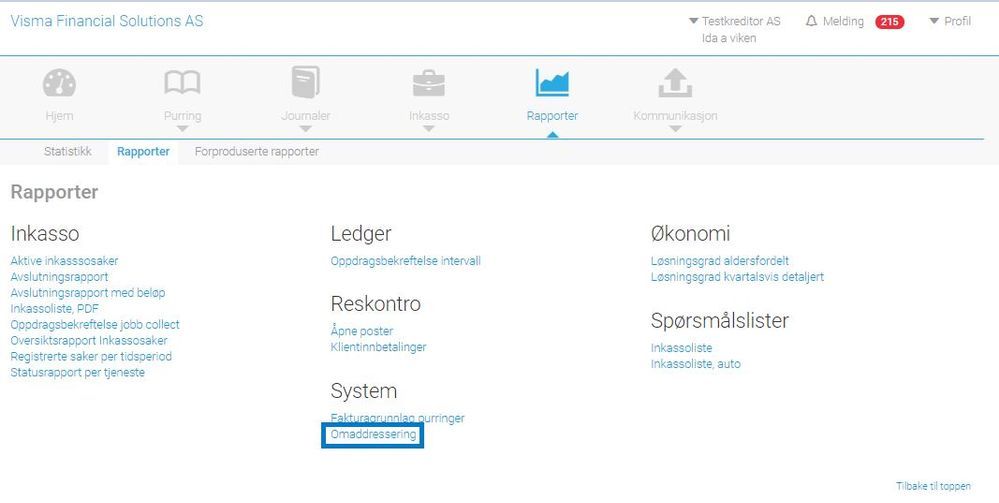This screenshot has height=503, width=999.
Task: Open Statusrapport per tjeneste report
Action: click(x=78, y=372)
